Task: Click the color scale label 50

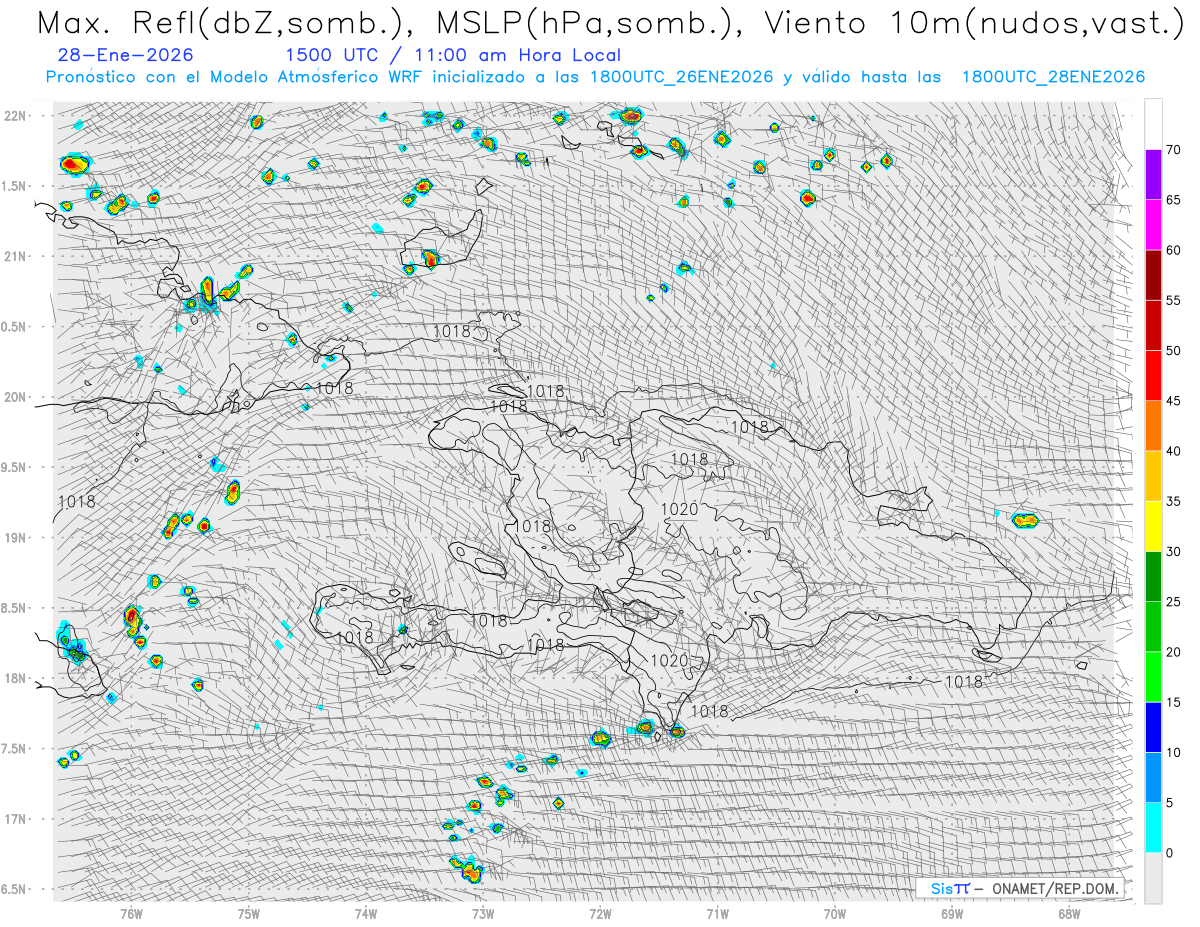Action: [x=1173, y=351]
